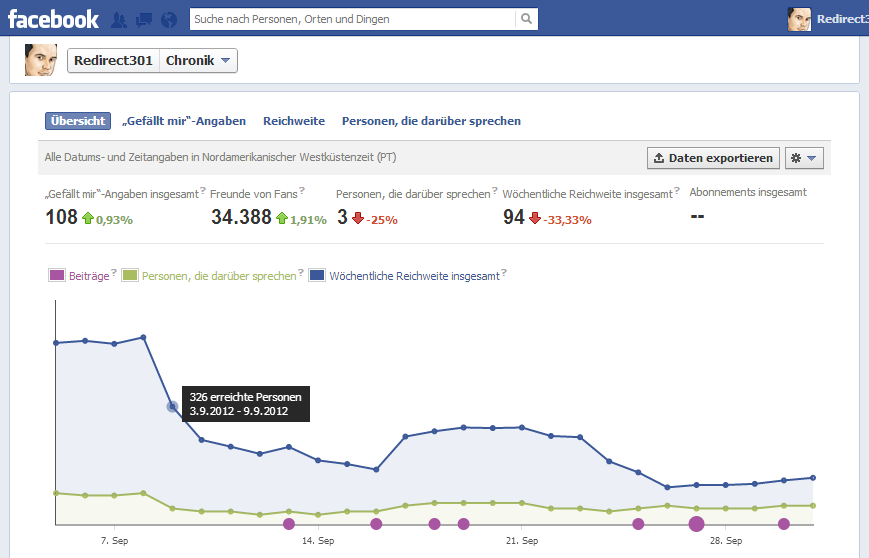The image size is (869, 558).
Task: Open the Redirect3 profile name link
Action: point(842,19)
